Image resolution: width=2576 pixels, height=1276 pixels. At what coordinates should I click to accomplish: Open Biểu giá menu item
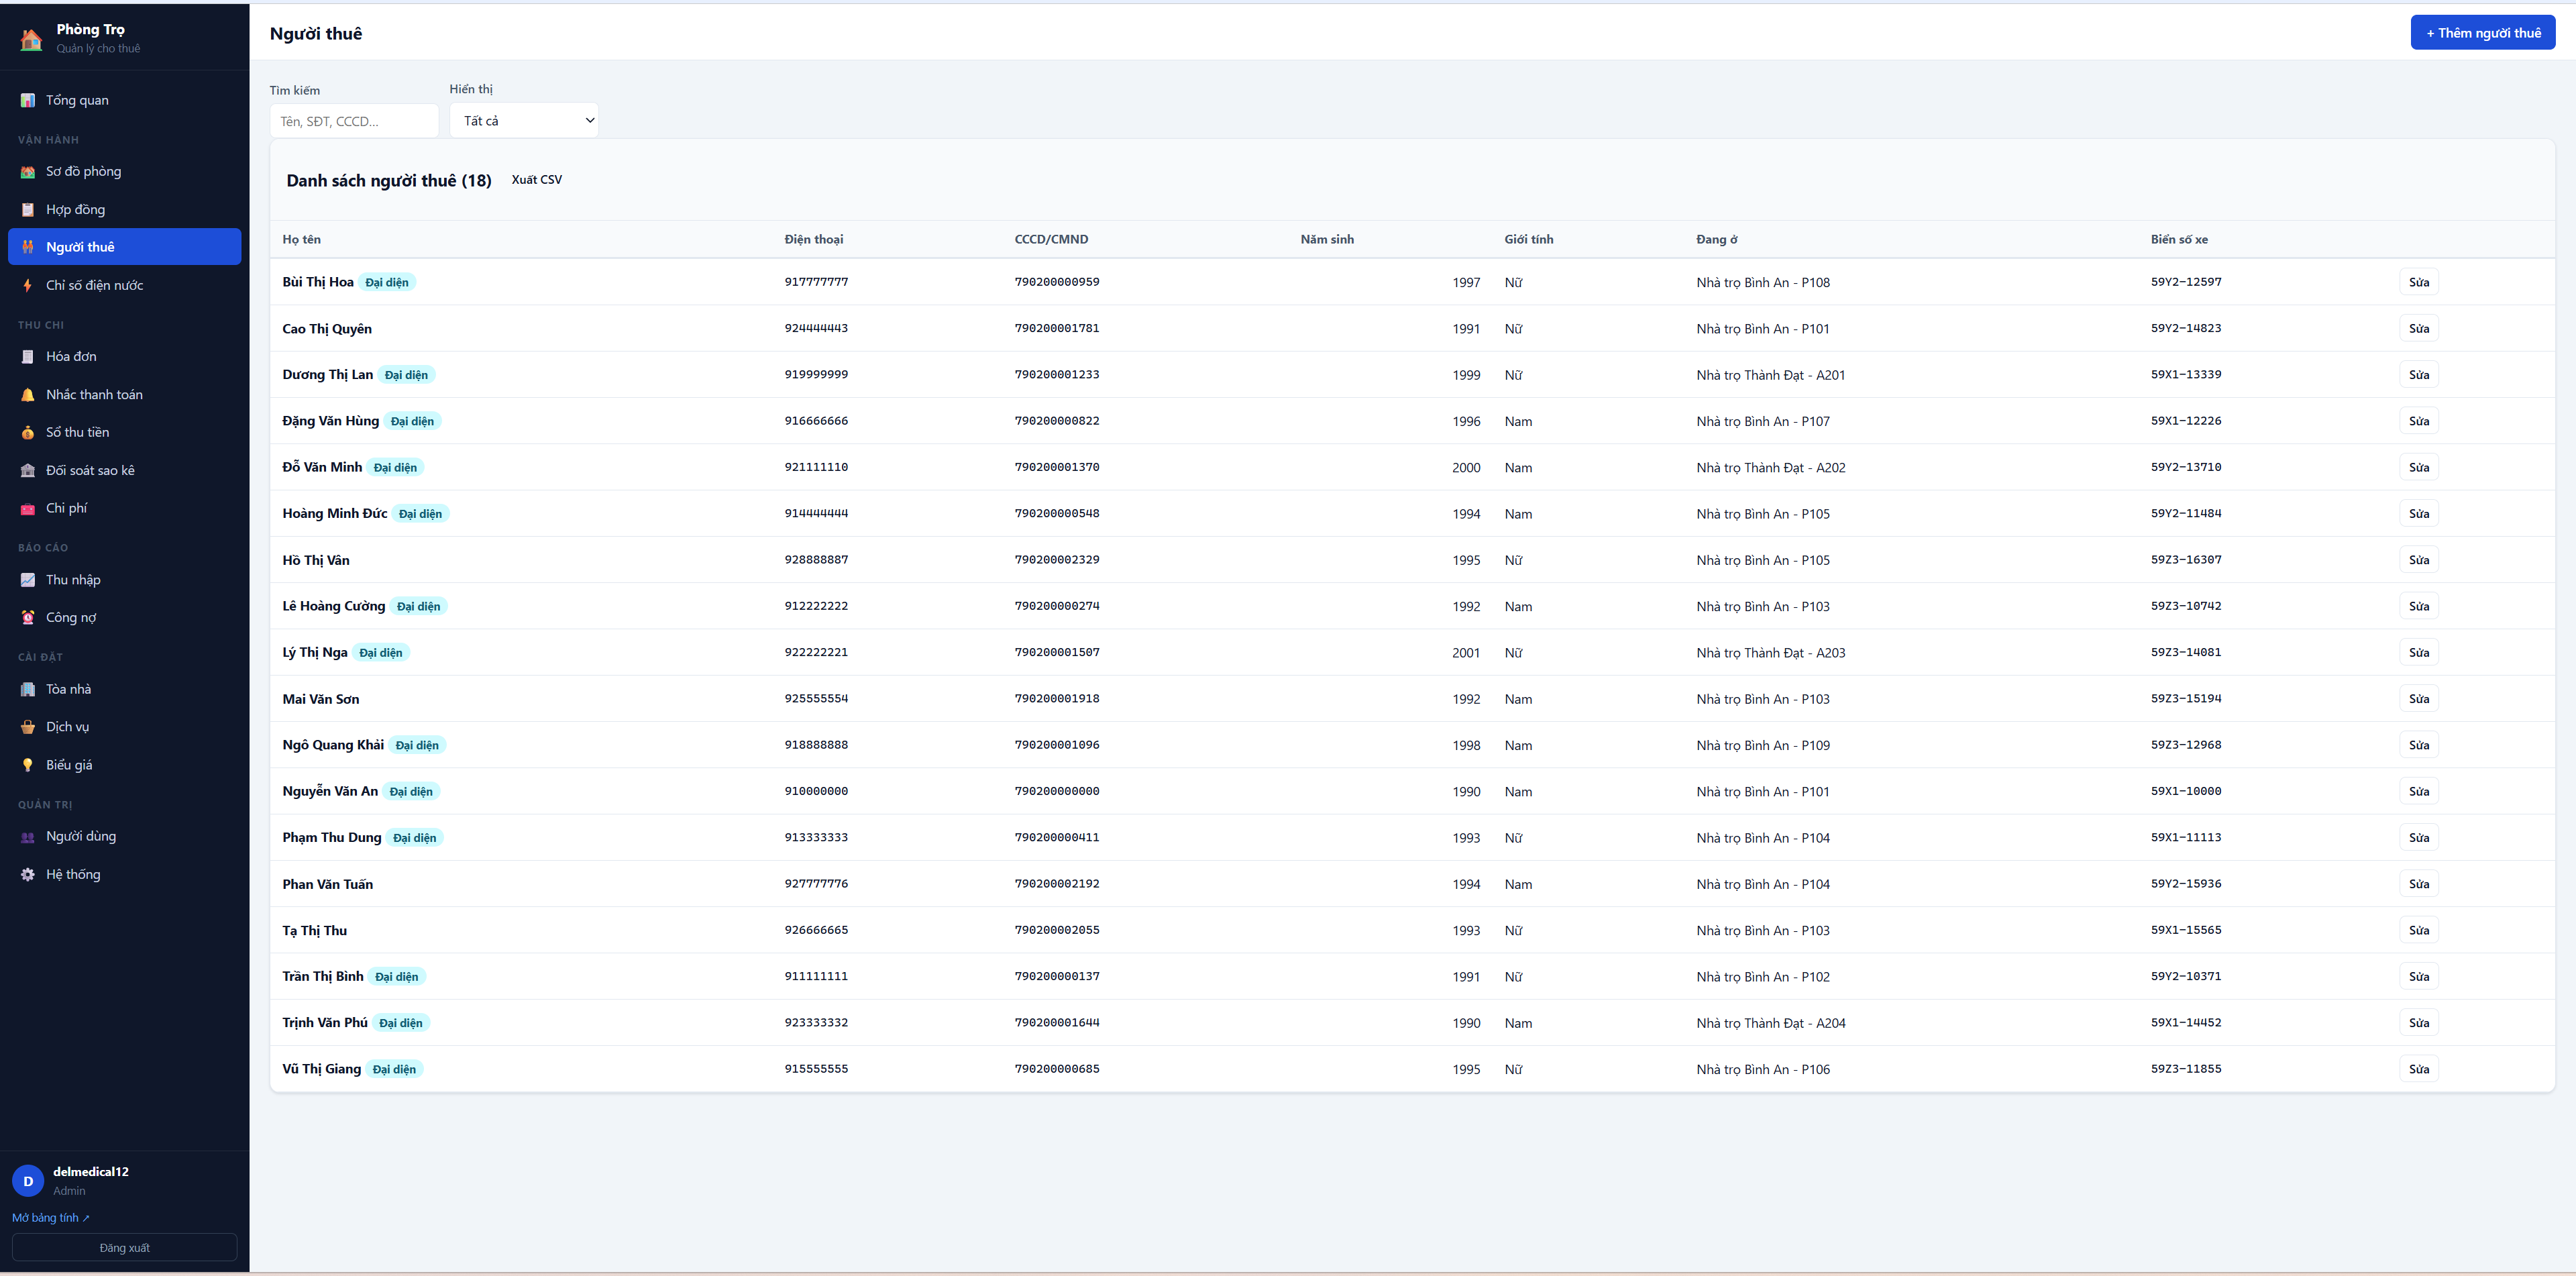click(124, 765)
